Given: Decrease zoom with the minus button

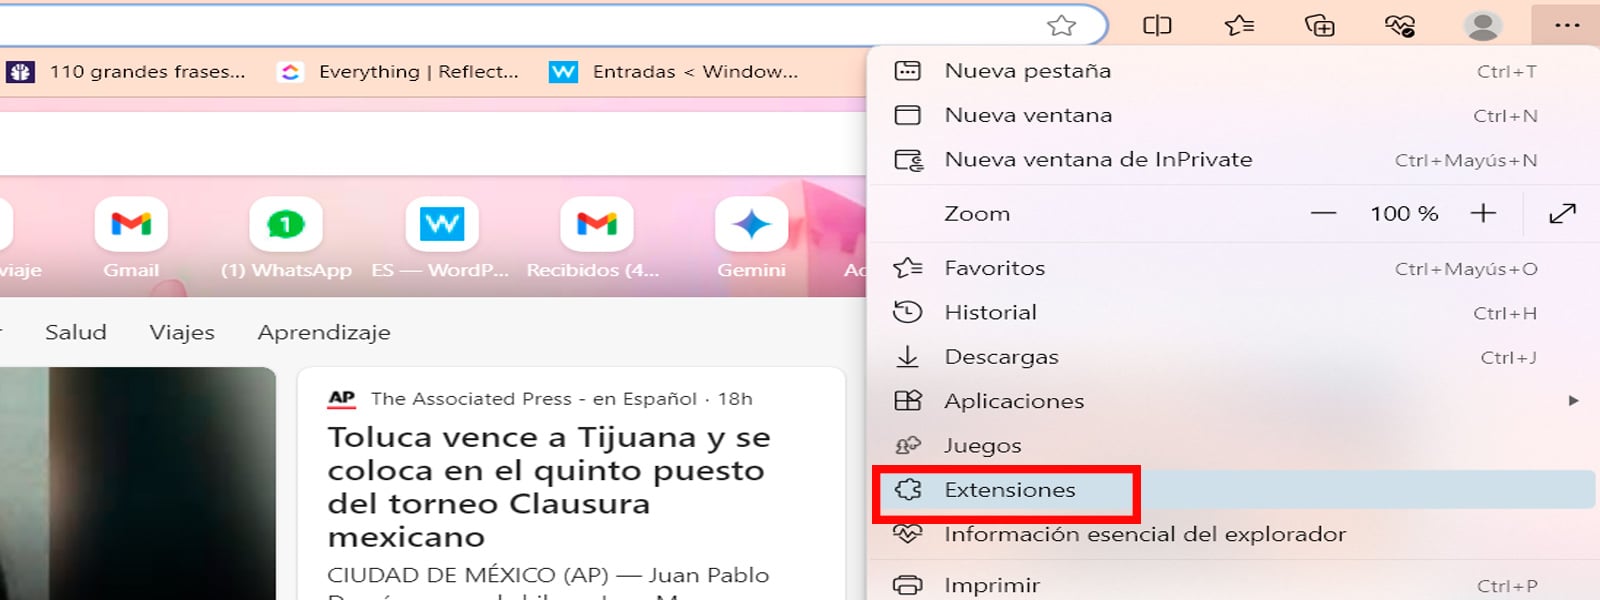Looking at the screenshot, I should [1323, 213].
